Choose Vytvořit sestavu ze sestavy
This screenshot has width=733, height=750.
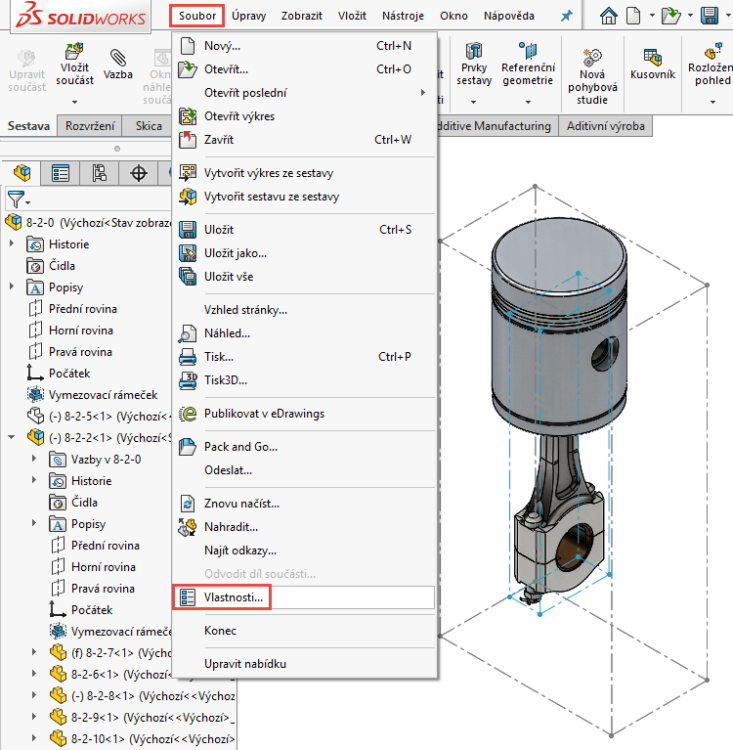304,197
